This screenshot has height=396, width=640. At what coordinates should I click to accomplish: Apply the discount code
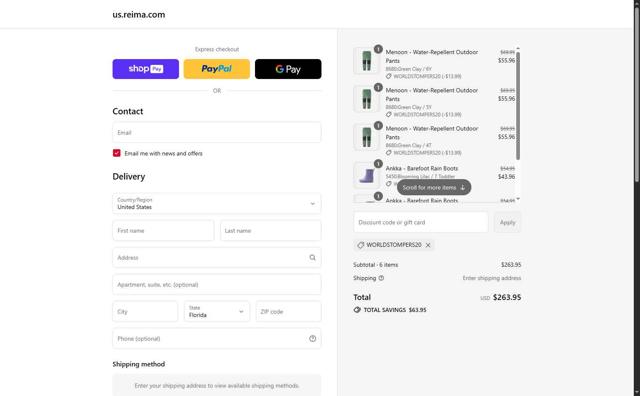(507, 222)
